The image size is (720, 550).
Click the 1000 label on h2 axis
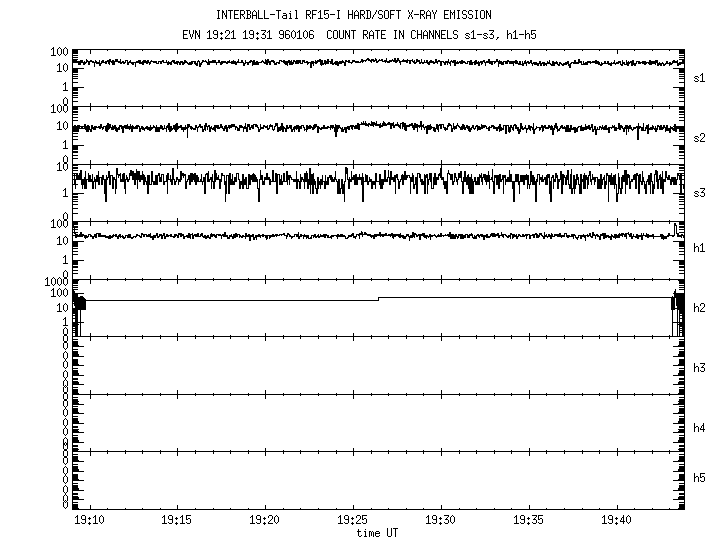(56, 283)
